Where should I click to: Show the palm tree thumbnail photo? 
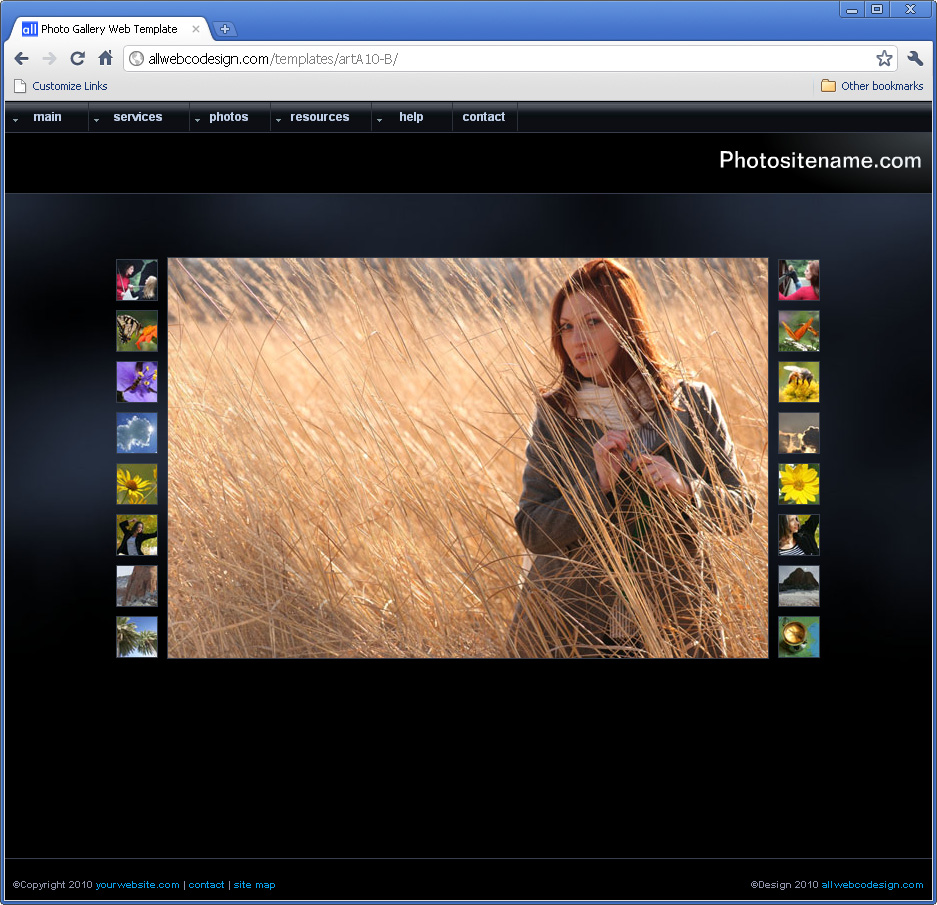tap(137, 637)
